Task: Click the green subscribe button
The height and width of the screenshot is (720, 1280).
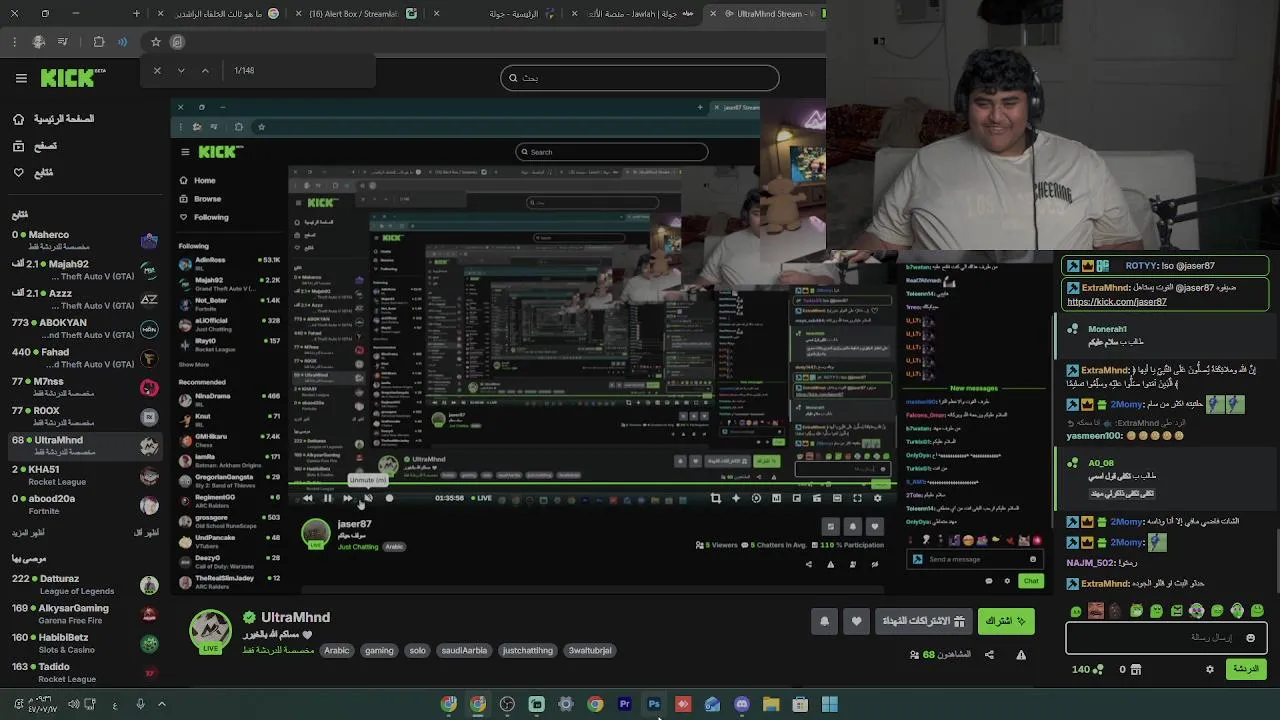Action: coord(1006,621)
